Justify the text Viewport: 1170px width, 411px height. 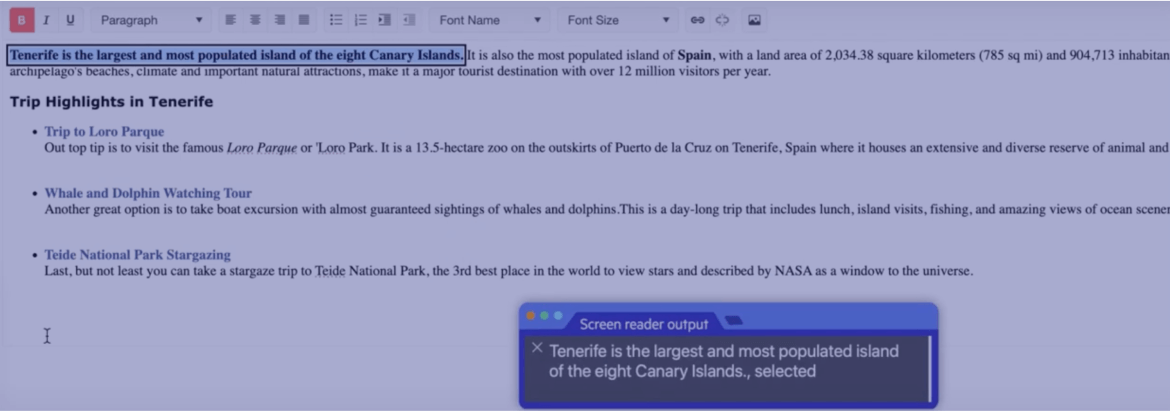(x=304, y=20)
